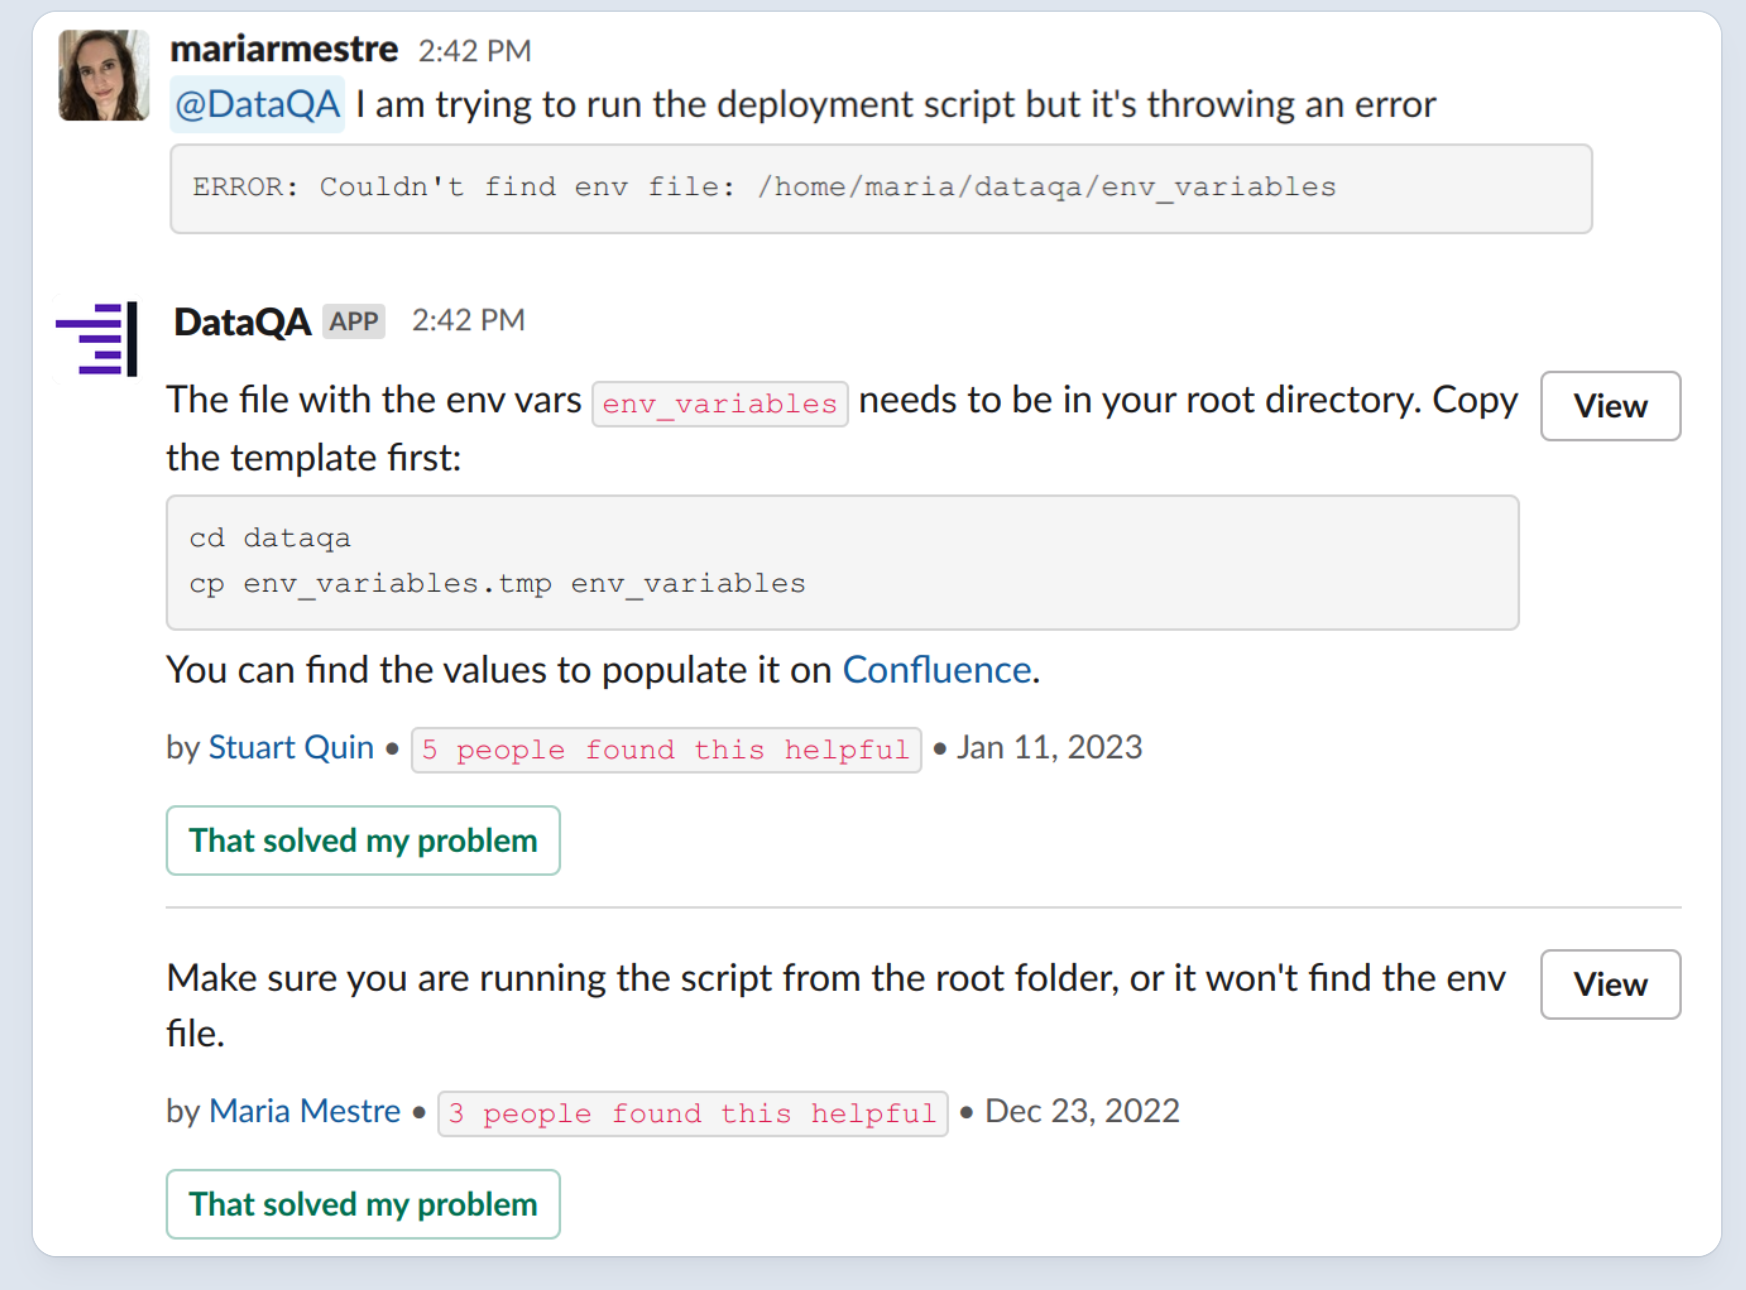Open the mariarmestre username profile
The width and height of the screenshot is (1746, 1290).
pos(284,49)
